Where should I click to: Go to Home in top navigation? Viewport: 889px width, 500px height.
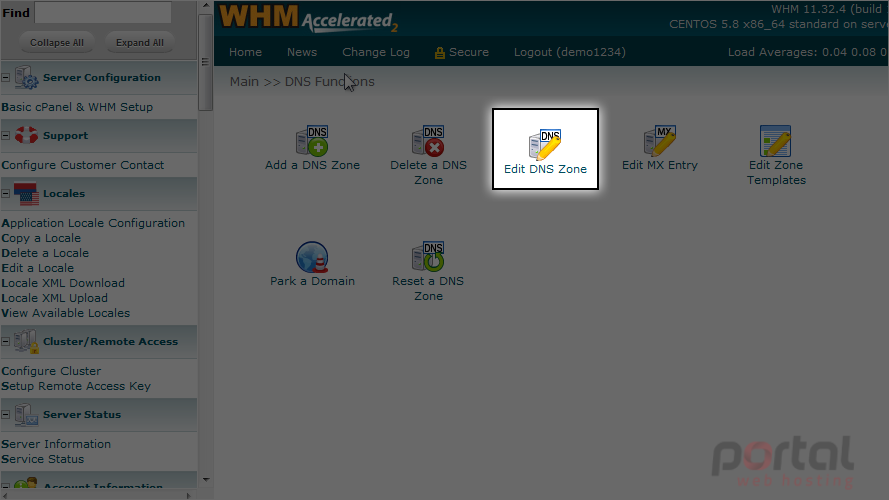(x=245, y=52)
